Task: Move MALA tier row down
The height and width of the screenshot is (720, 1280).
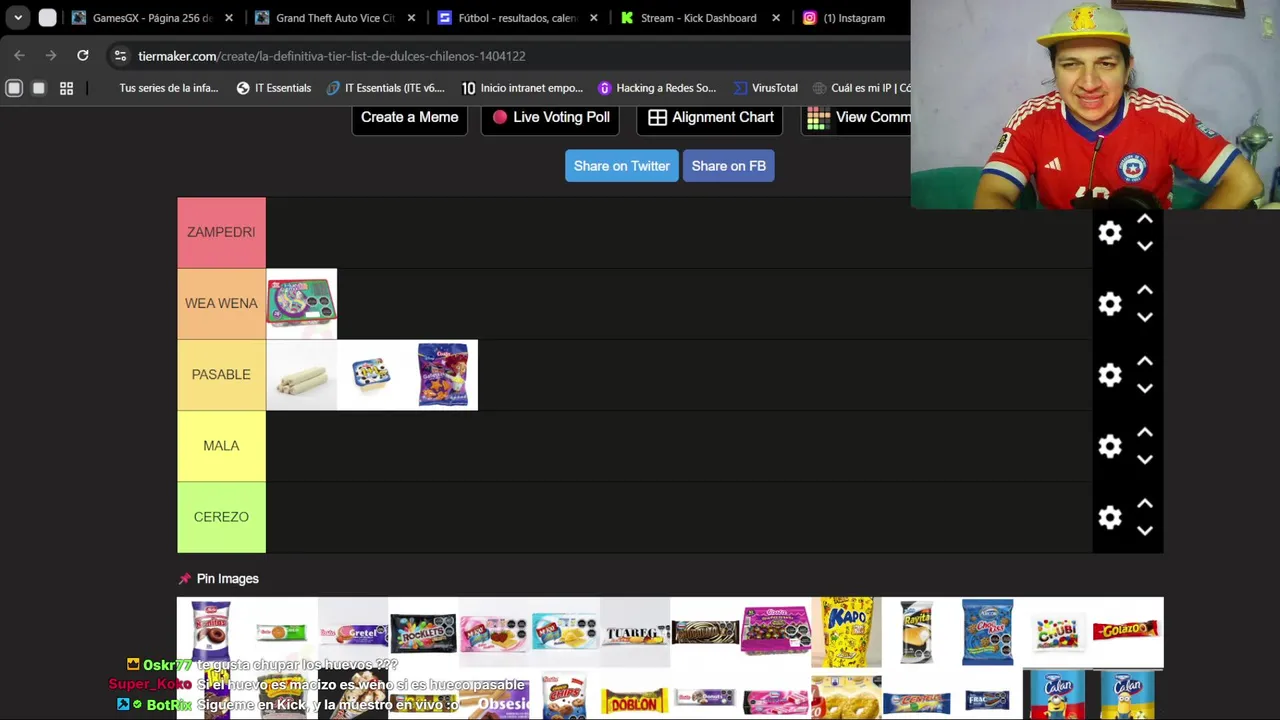Action: (1145, 459)
